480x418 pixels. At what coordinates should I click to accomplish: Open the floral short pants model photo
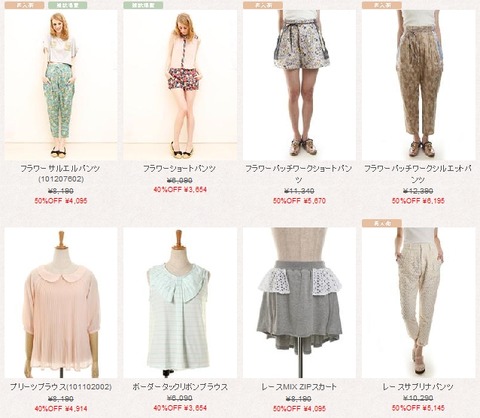[x=180, y=85]
